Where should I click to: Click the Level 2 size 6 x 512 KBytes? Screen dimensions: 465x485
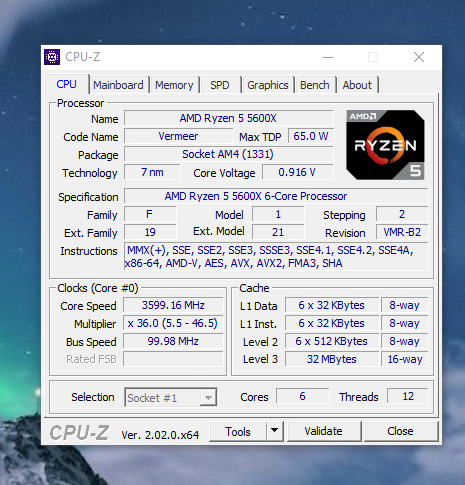tap(332, 341)
